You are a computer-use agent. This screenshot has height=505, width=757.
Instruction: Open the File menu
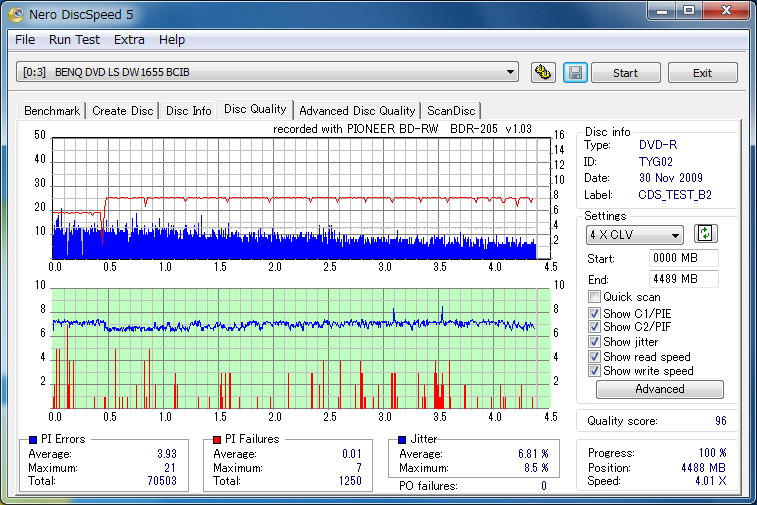point(25,40)
